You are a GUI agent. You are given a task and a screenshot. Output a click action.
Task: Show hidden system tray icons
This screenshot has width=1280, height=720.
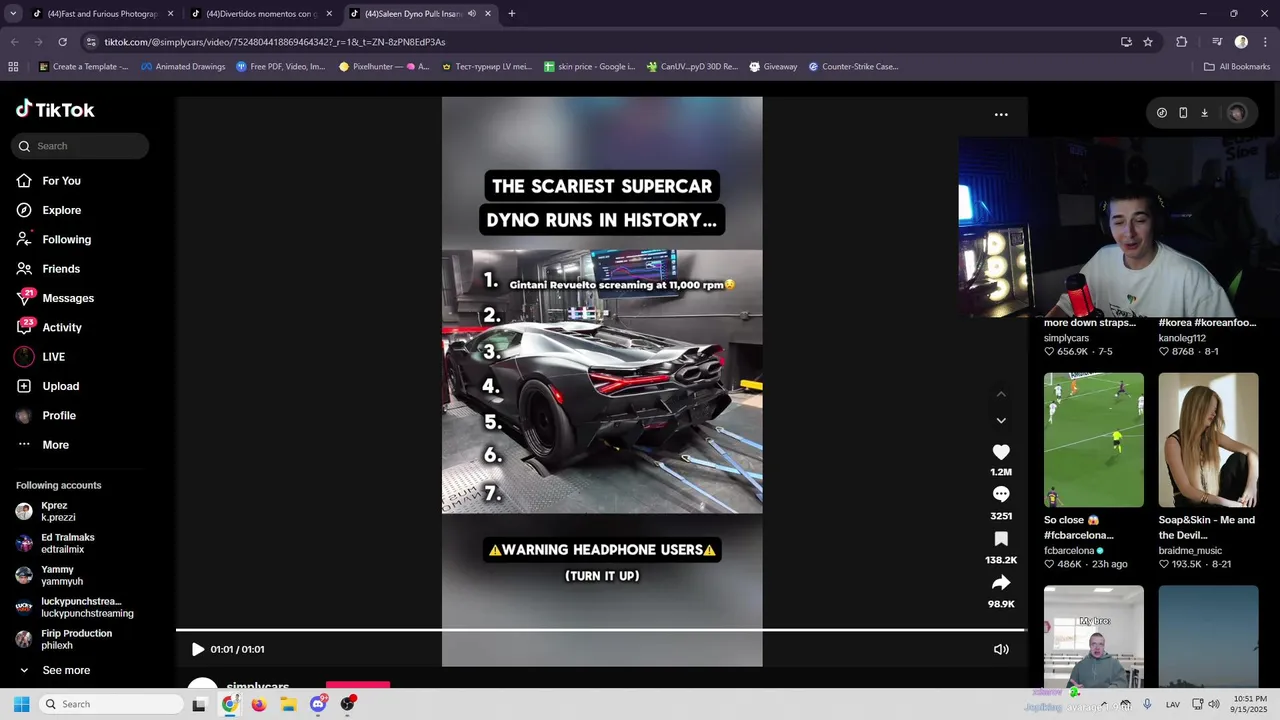coord(1104,704)
